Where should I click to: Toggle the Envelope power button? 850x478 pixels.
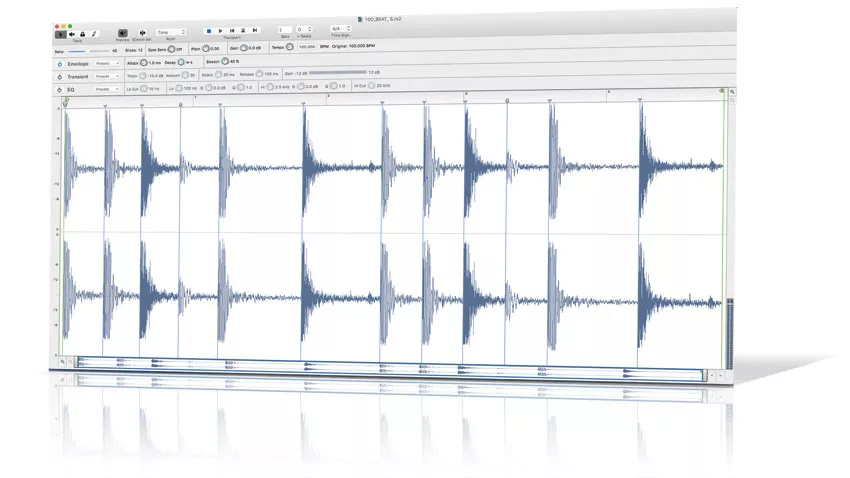point(59,62)
